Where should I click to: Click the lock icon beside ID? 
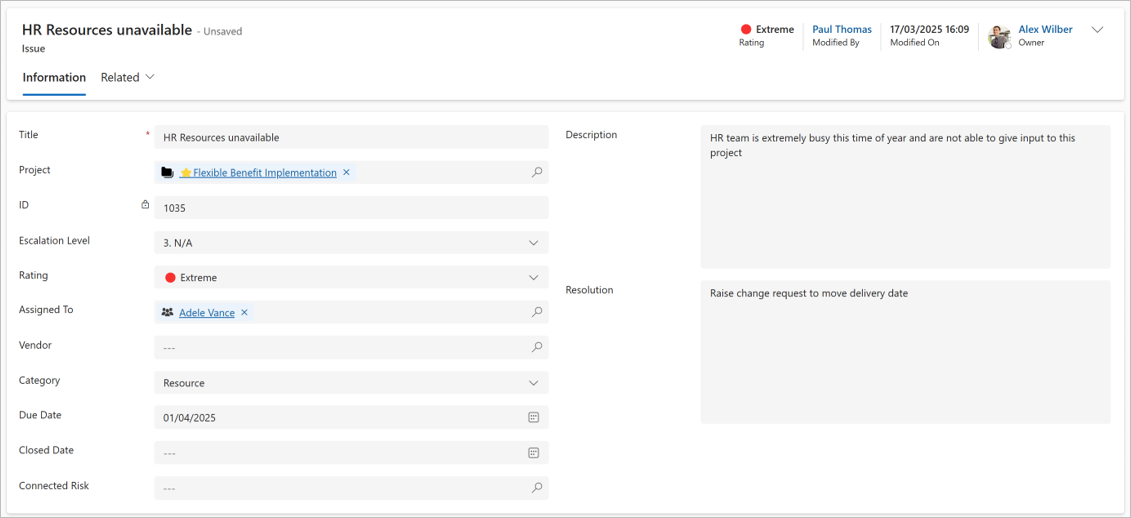pos(145,205)
